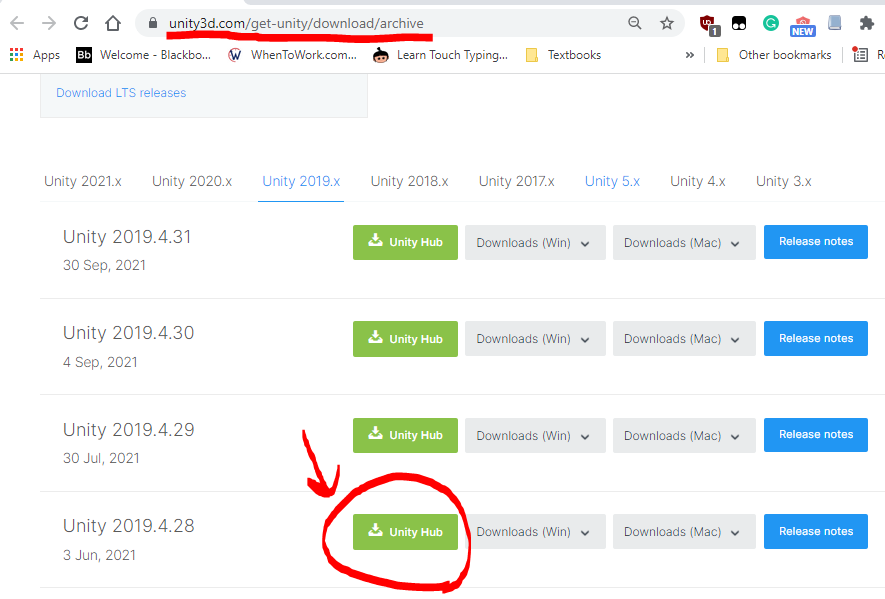Screen dimensions: 885x599
Task: Click the date text 30 Sep, 2021
Action: point(104,265)
